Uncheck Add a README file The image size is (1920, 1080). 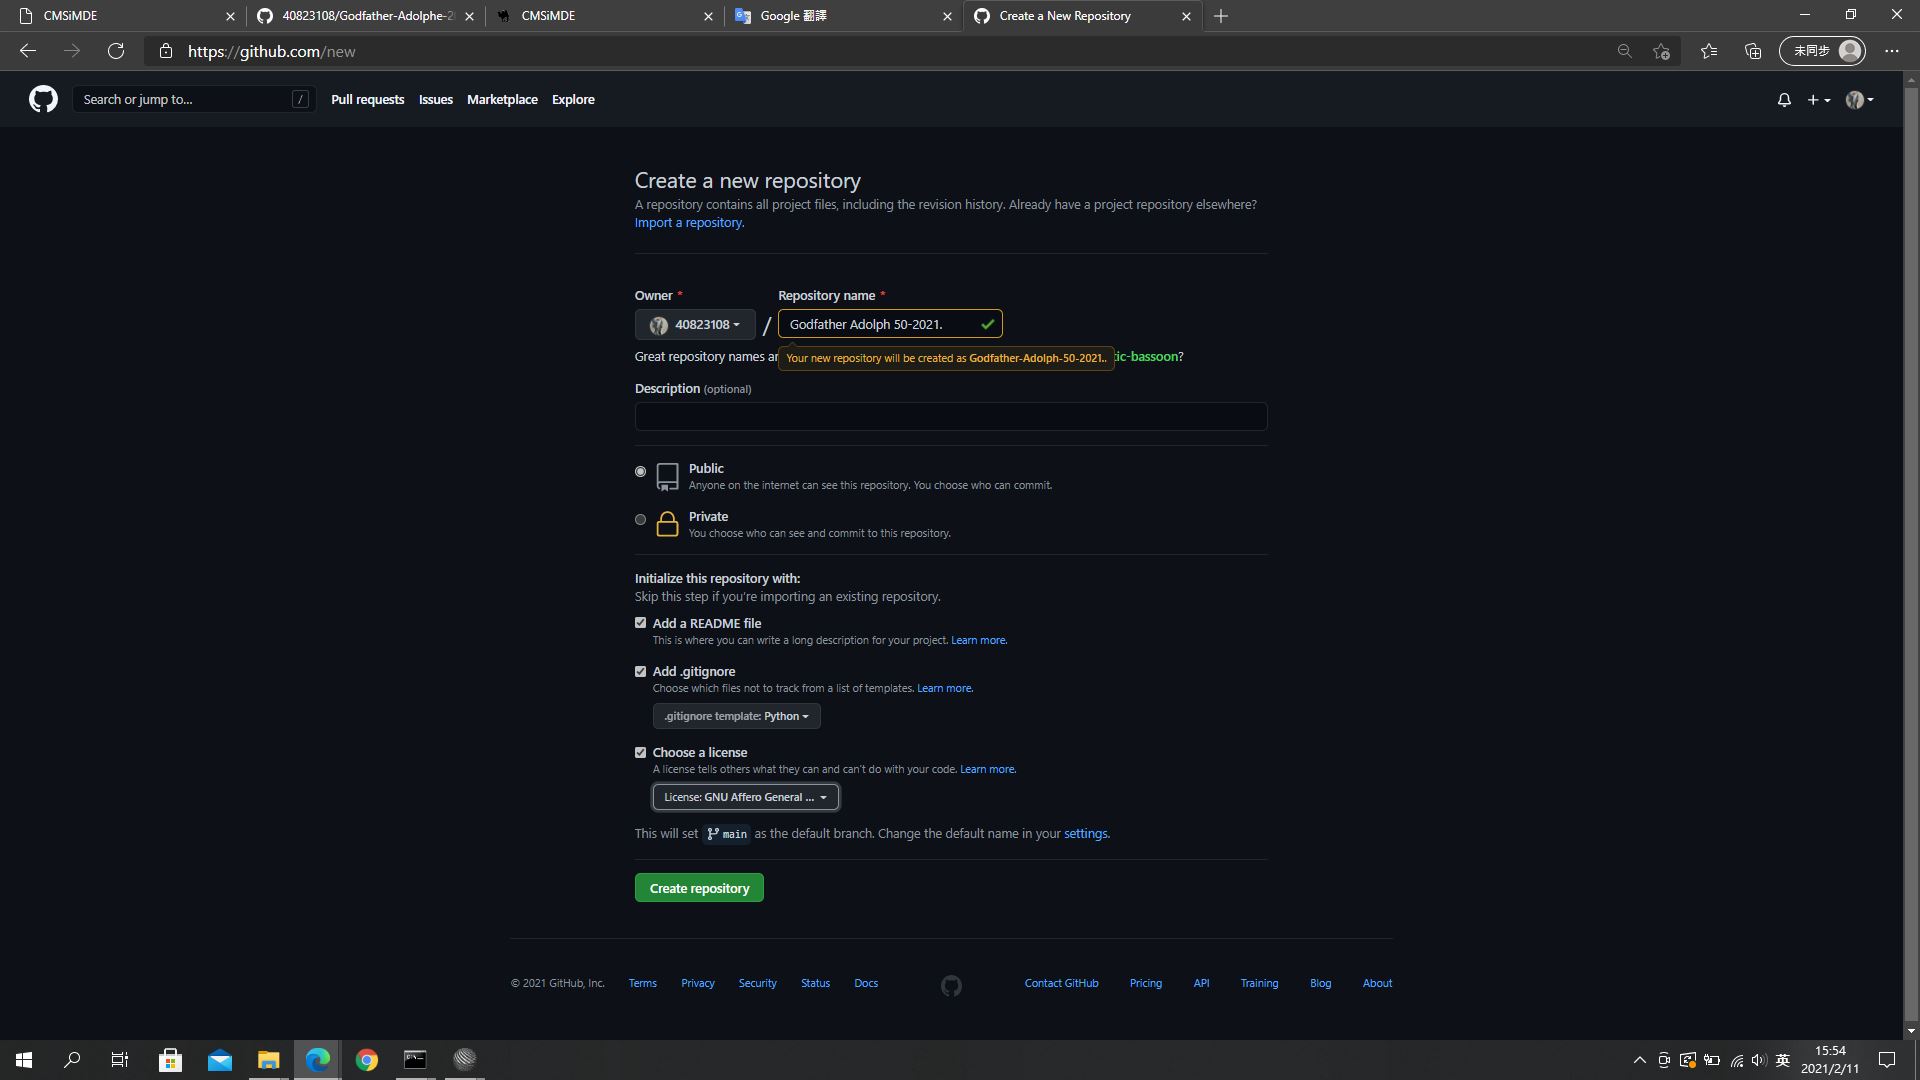640,623
